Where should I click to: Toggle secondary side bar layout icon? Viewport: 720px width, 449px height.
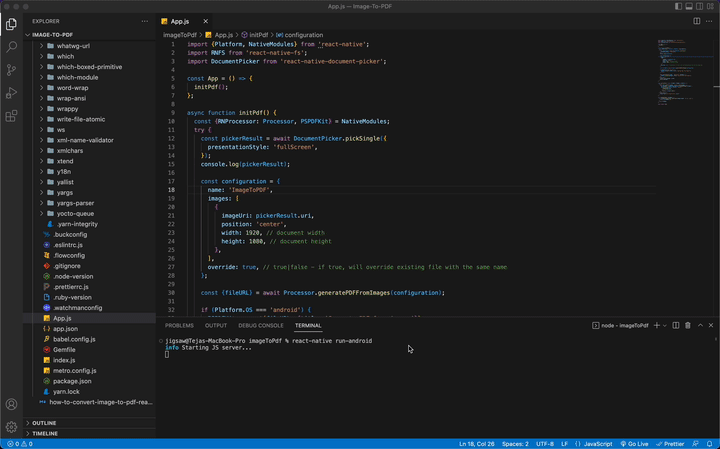[699, 6]
